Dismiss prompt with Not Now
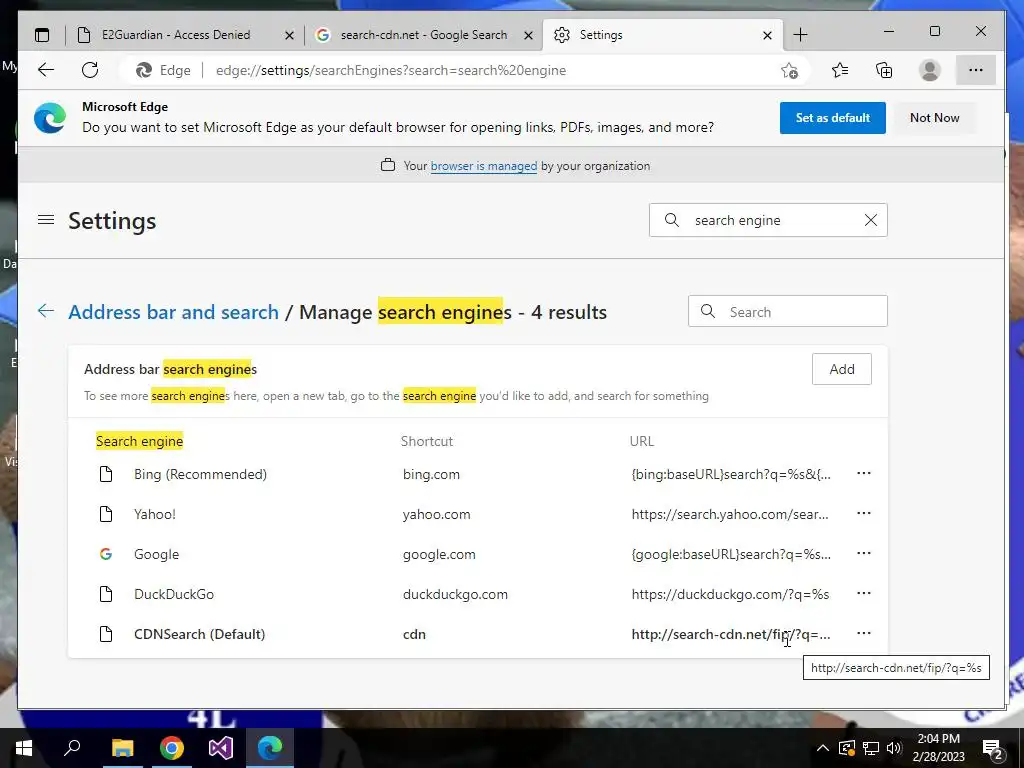1024x768 pixels. point(935,118)
